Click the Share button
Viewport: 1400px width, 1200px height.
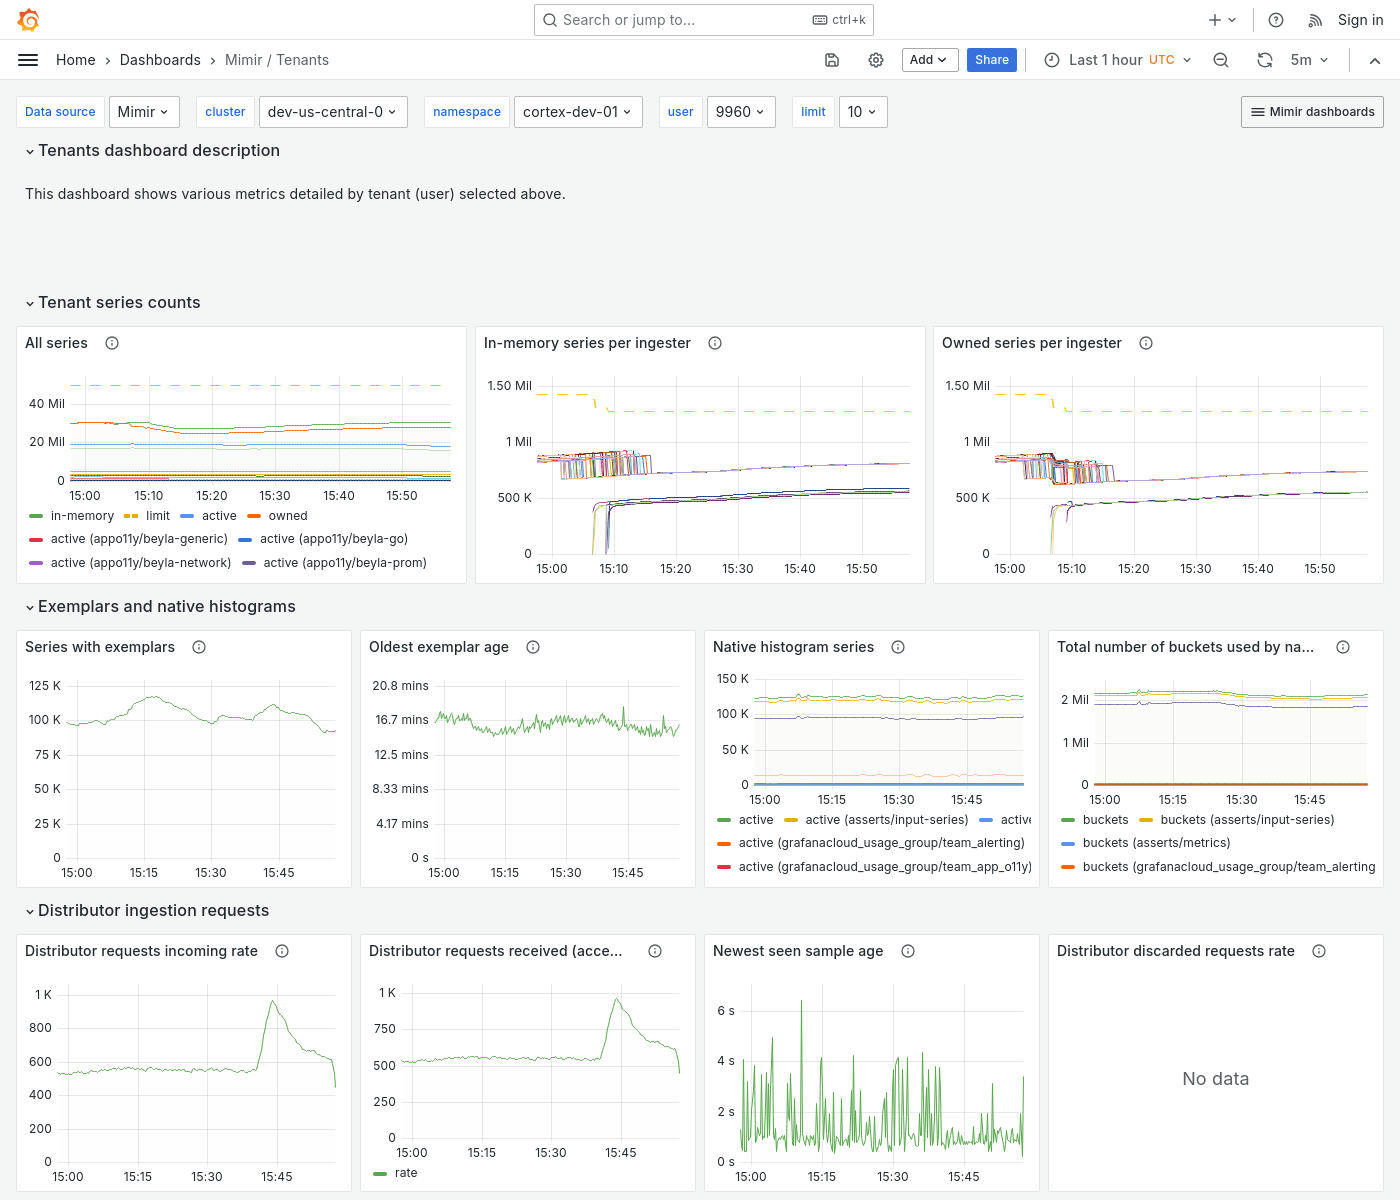(x=991, y=60)
